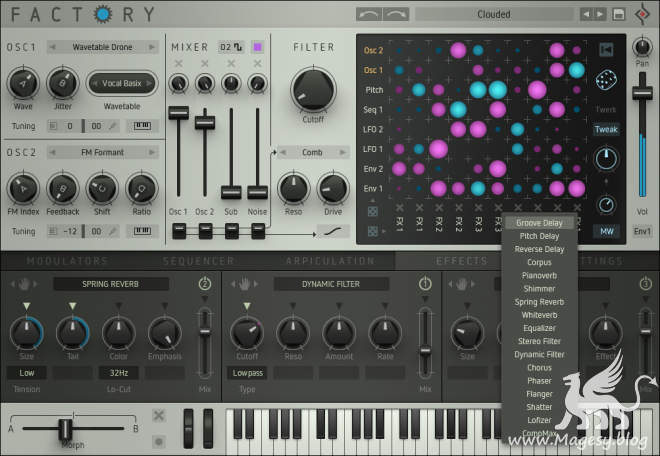660x456 pixels.
Task: Select Pitch Delay from effects menu
Action: pos(539,236)
